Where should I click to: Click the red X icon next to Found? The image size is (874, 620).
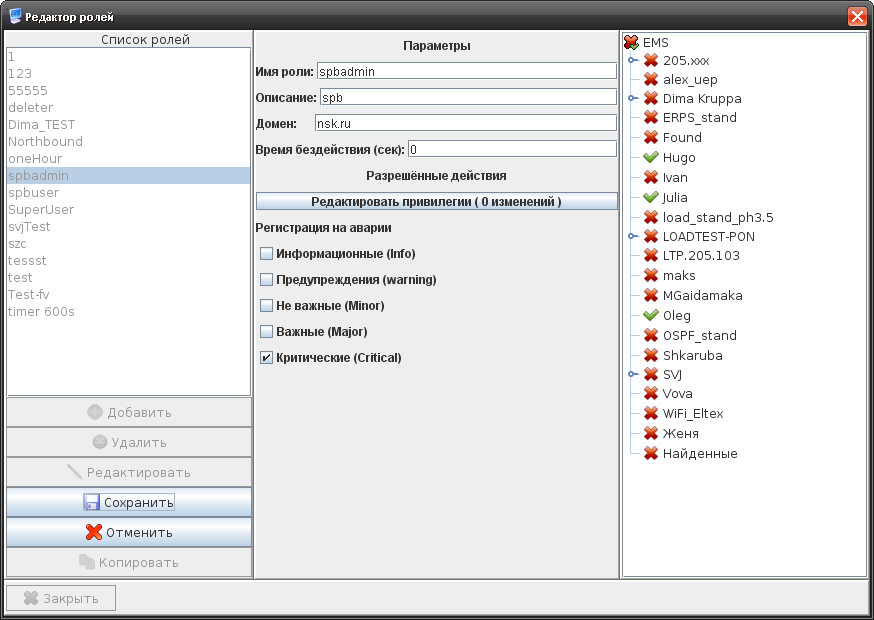pyautogui.click(x=650, y=138)
